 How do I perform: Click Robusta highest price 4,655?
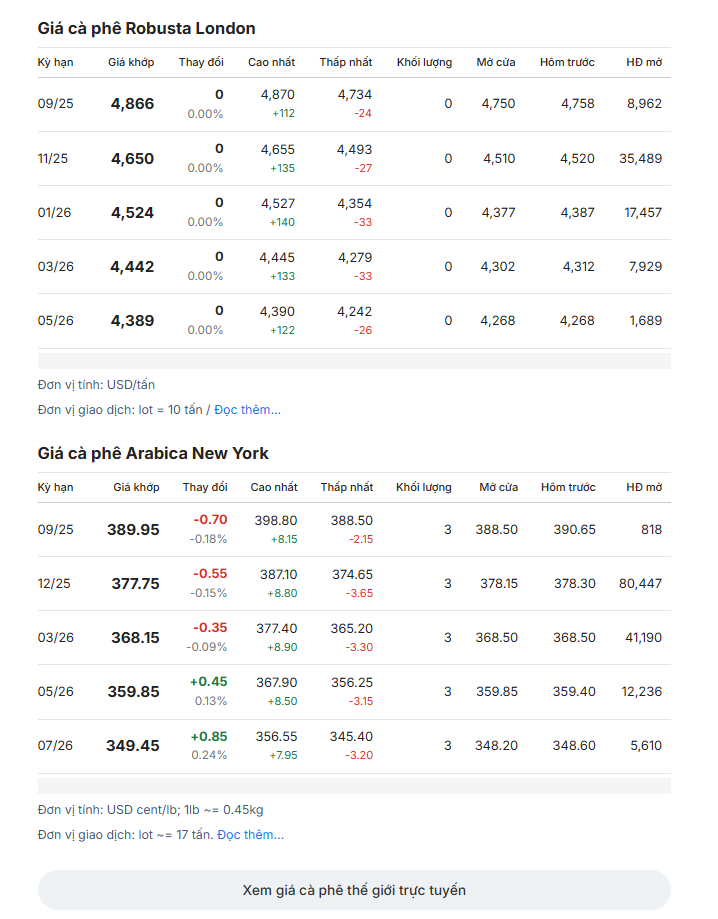pyautogui.click(x=278, y=149)
